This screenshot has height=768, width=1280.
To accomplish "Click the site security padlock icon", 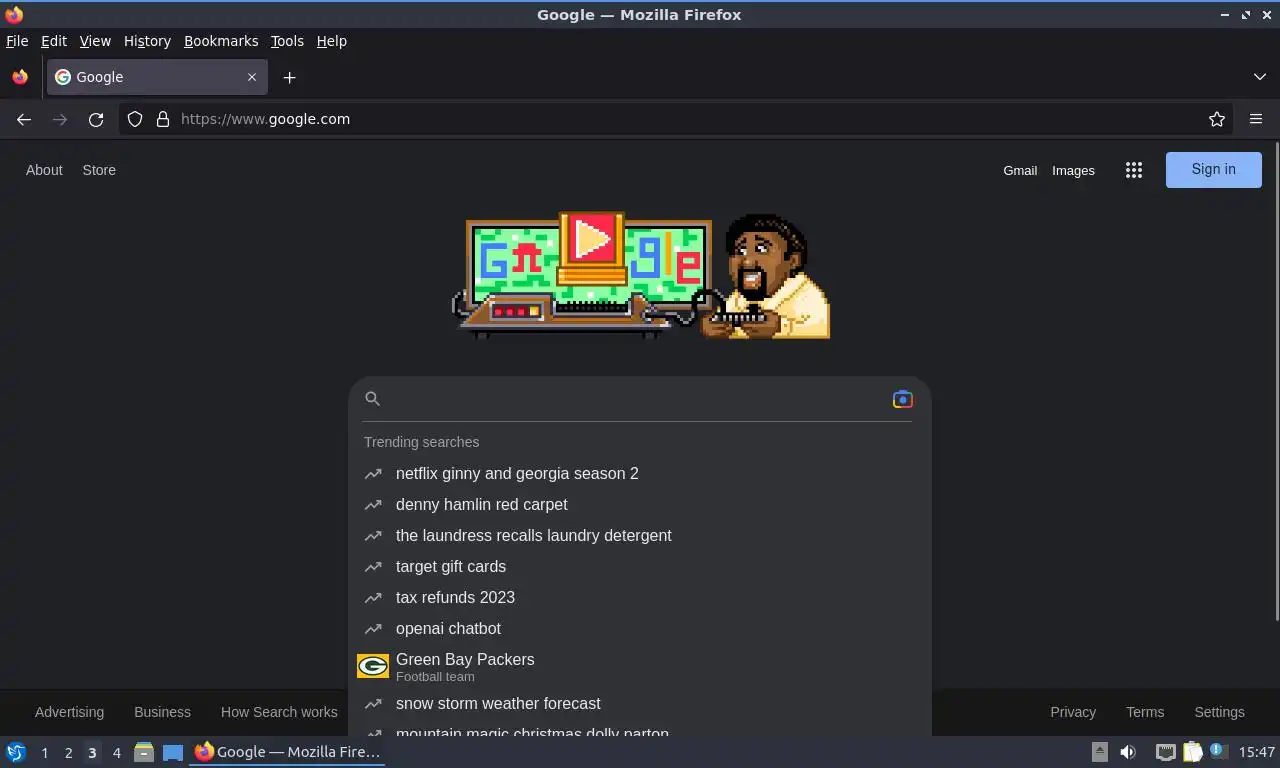I will (x=163, y=119).
